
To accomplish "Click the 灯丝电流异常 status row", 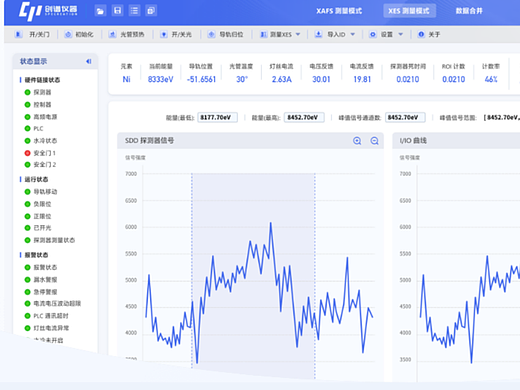I will coord(47,328).
